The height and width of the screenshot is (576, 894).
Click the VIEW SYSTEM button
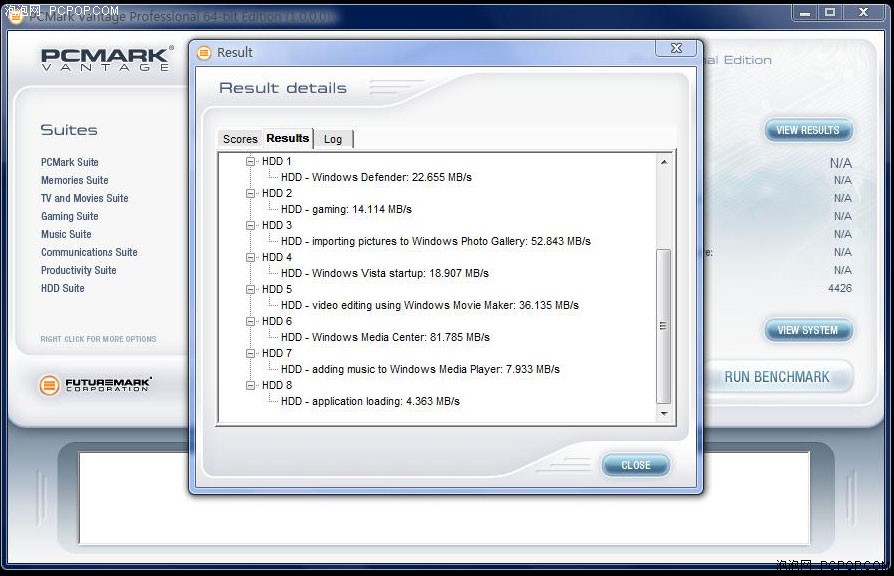coord(808,330)
